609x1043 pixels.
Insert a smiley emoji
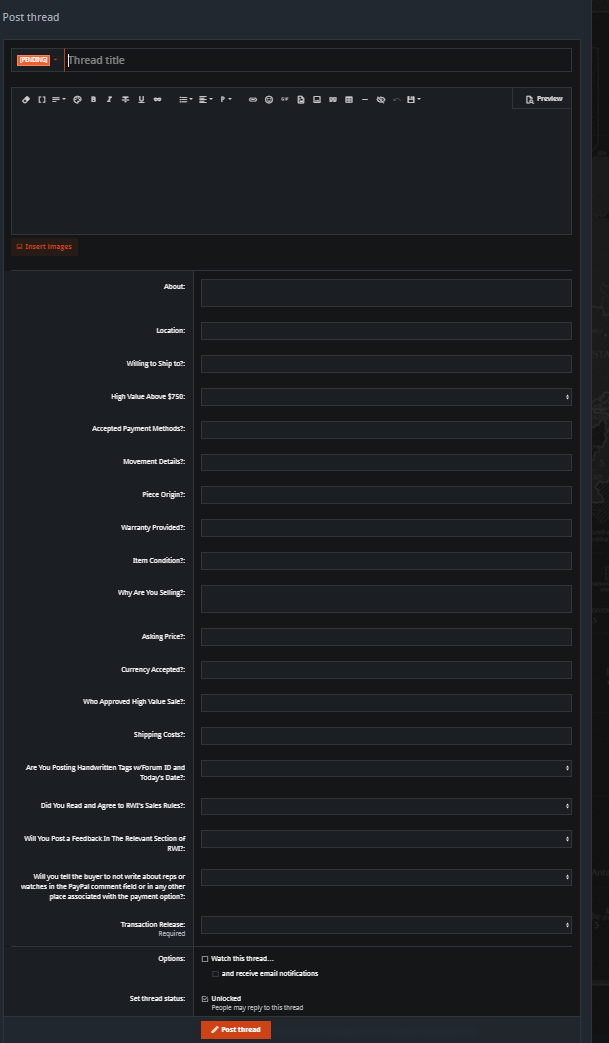pyautogui.click(x=269, y=99)
